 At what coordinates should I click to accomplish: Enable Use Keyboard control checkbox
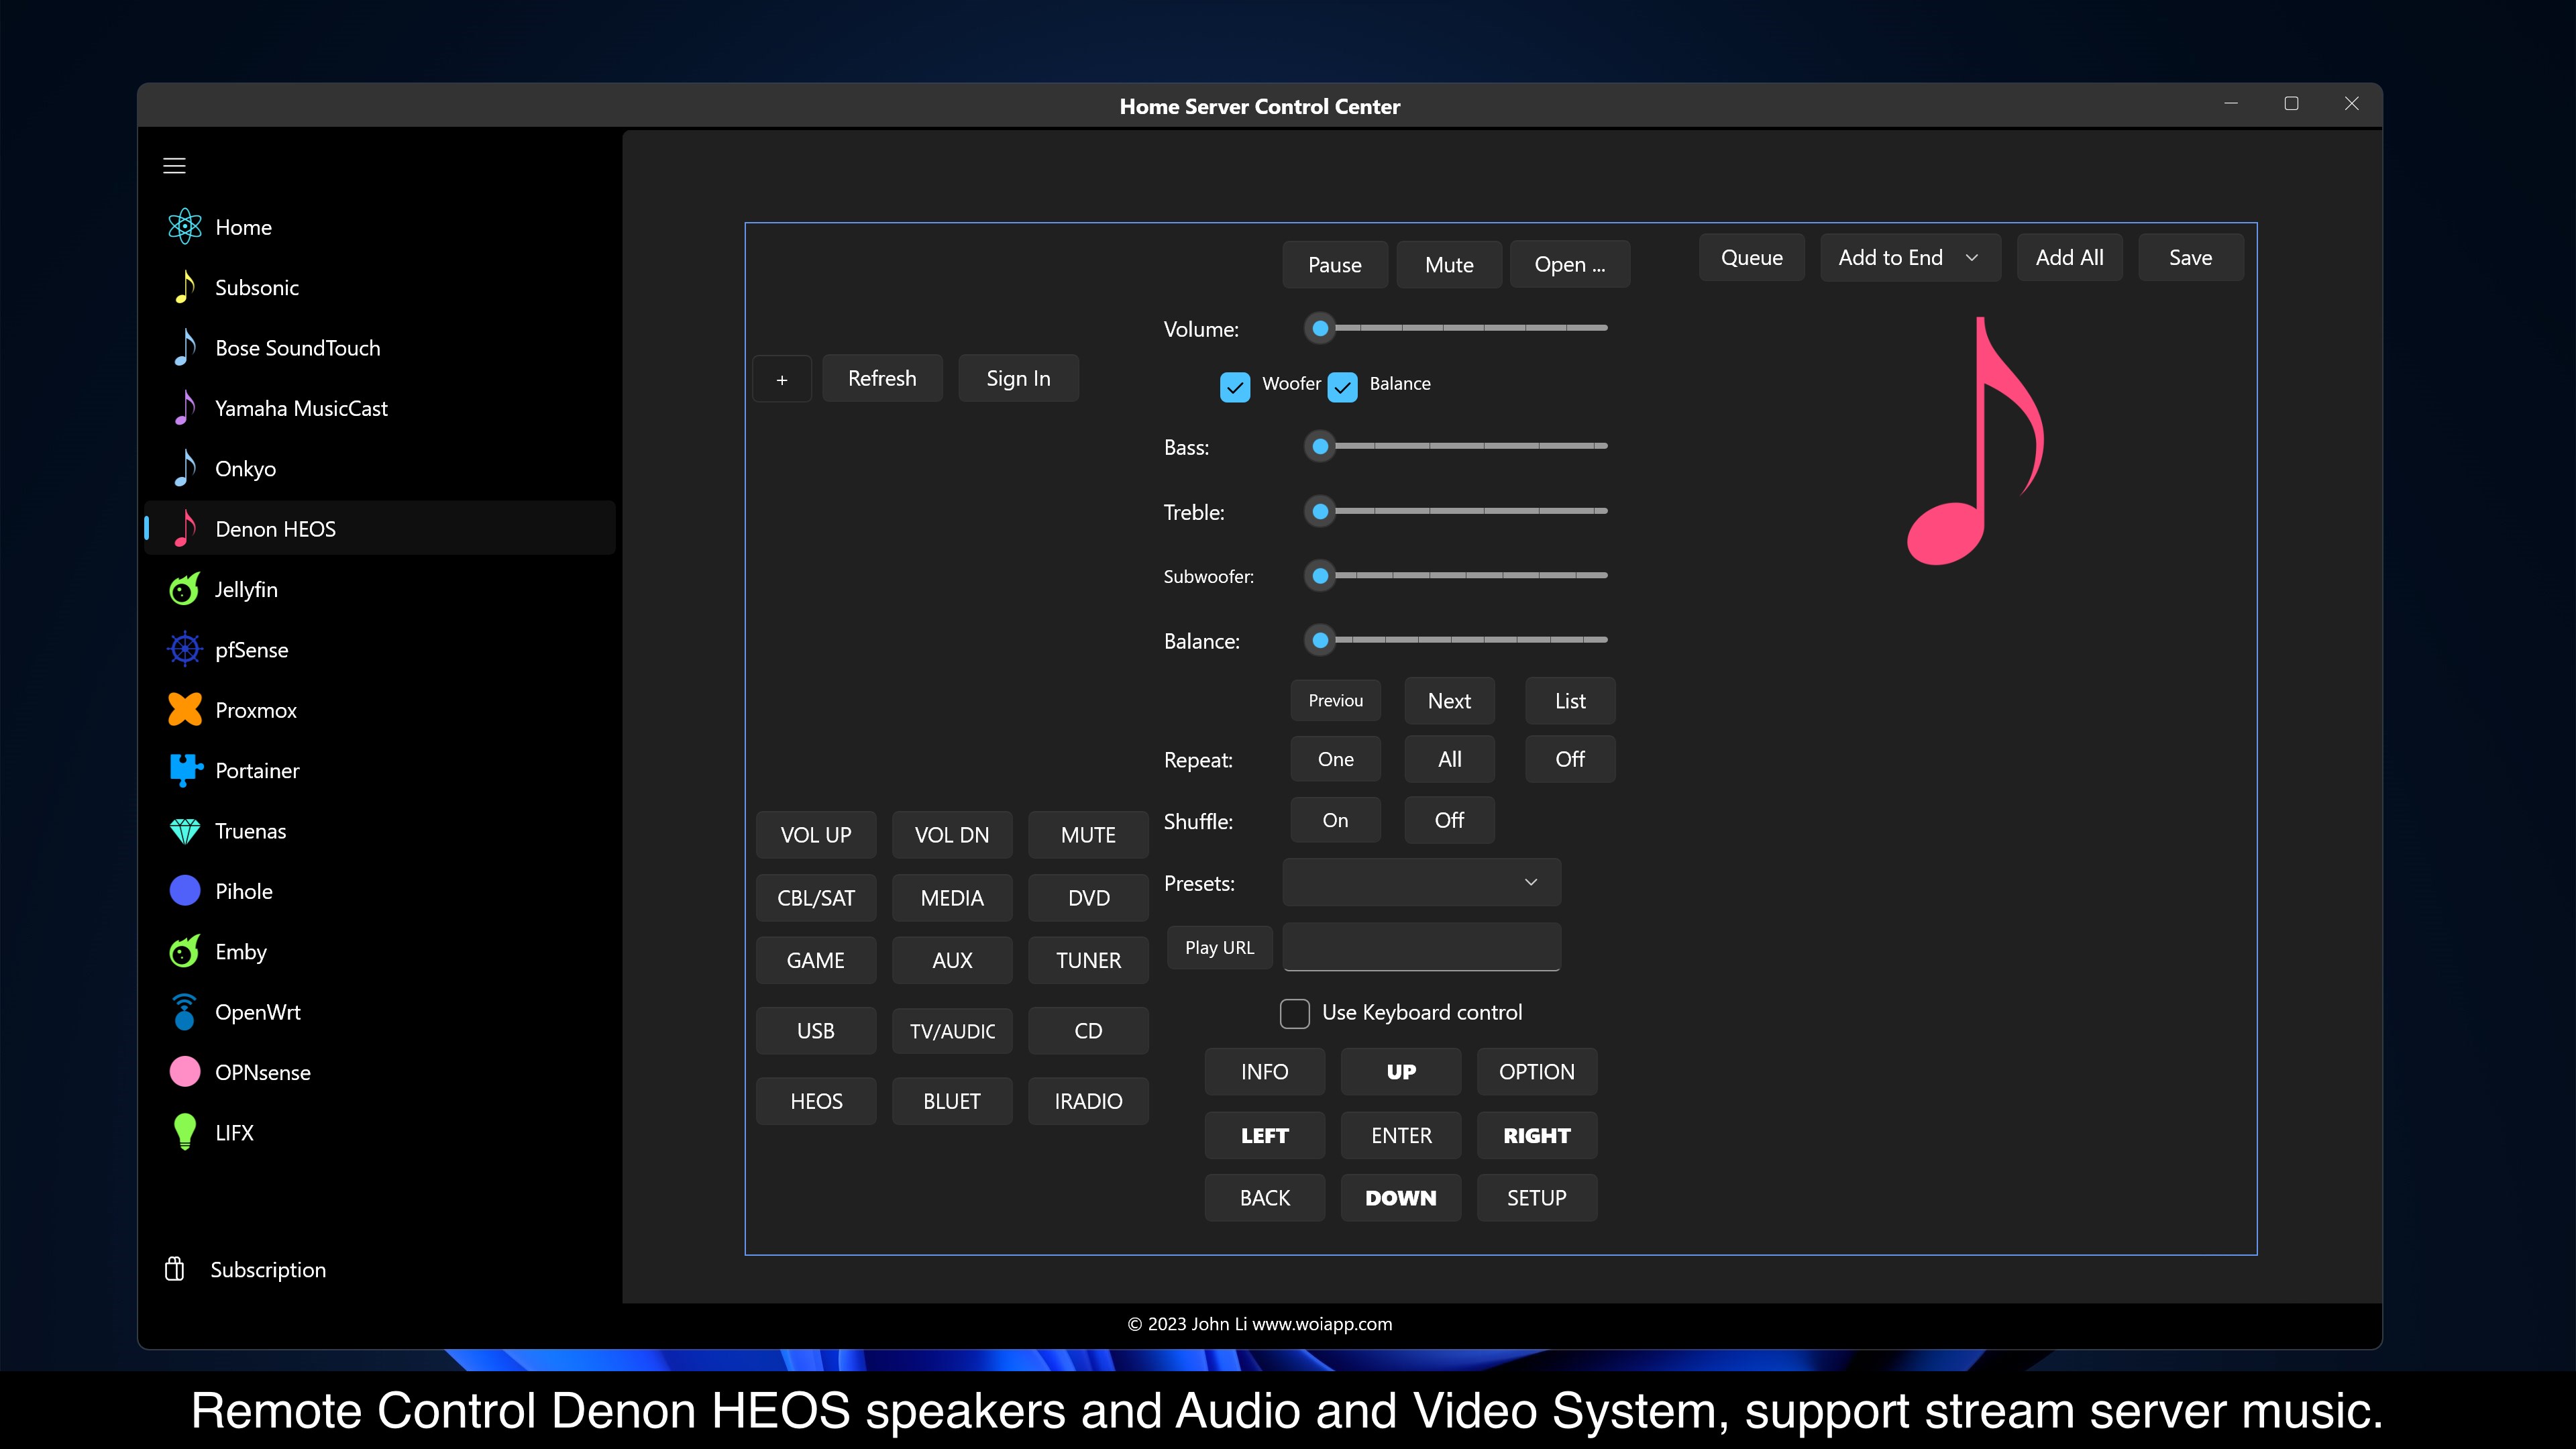[x=1295, y=1013]
